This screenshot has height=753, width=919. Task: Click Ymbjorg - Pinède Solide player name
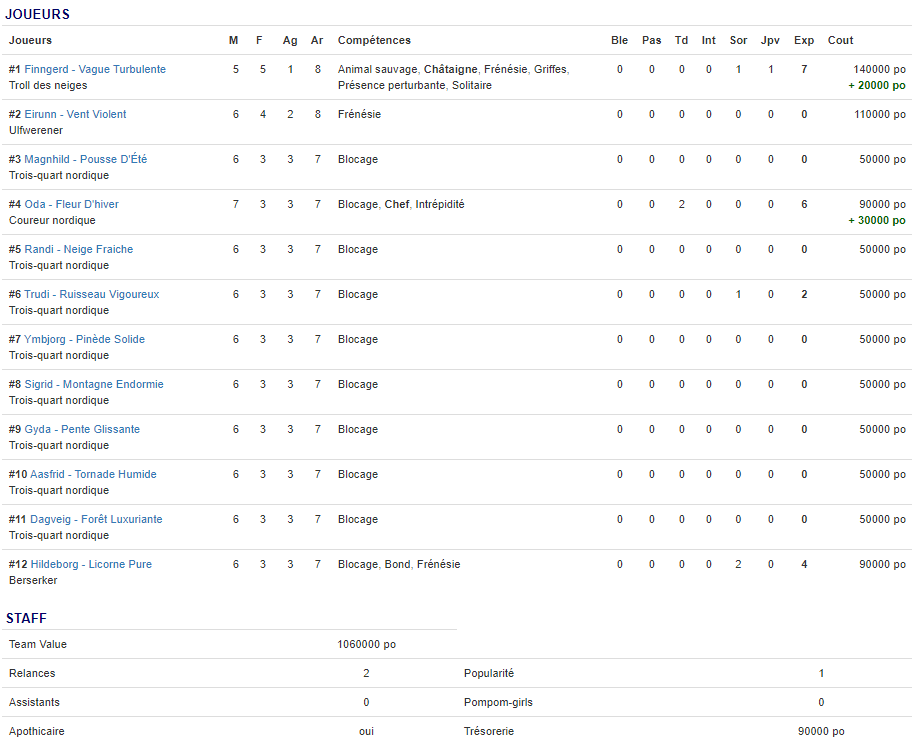84,340
